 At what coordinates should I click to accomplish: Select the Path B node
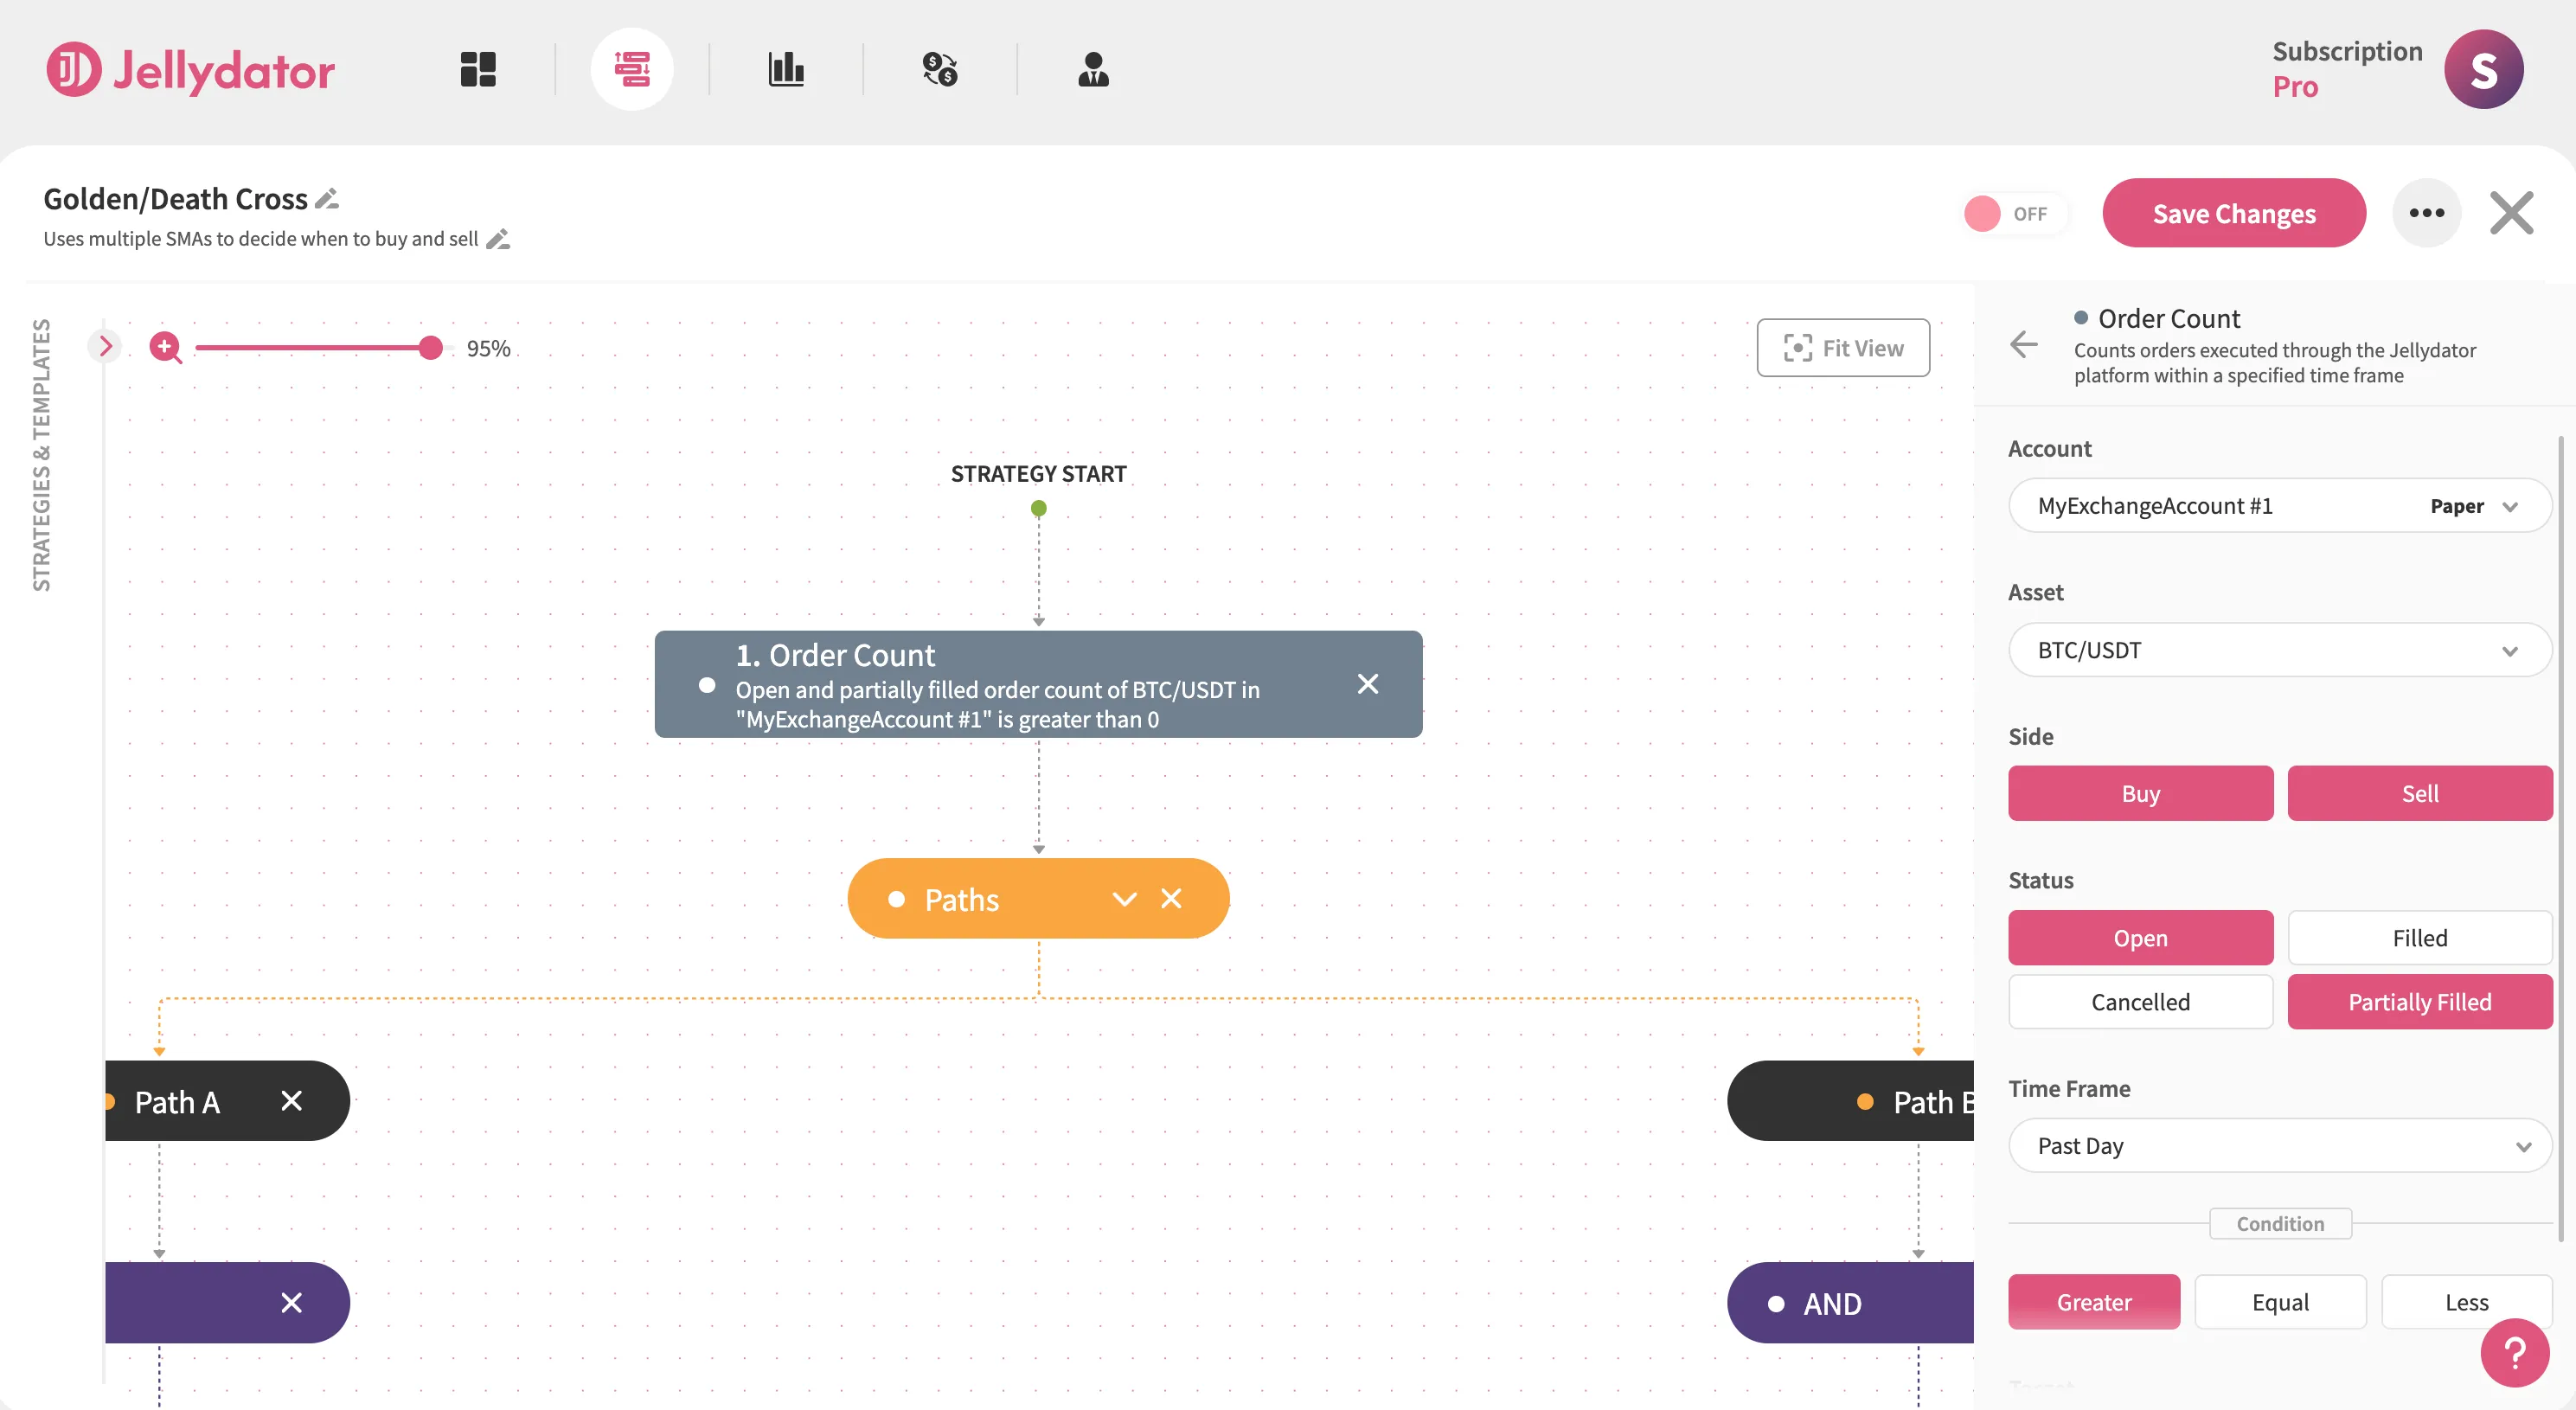pyautogui.click(x=1851, y=1101)
